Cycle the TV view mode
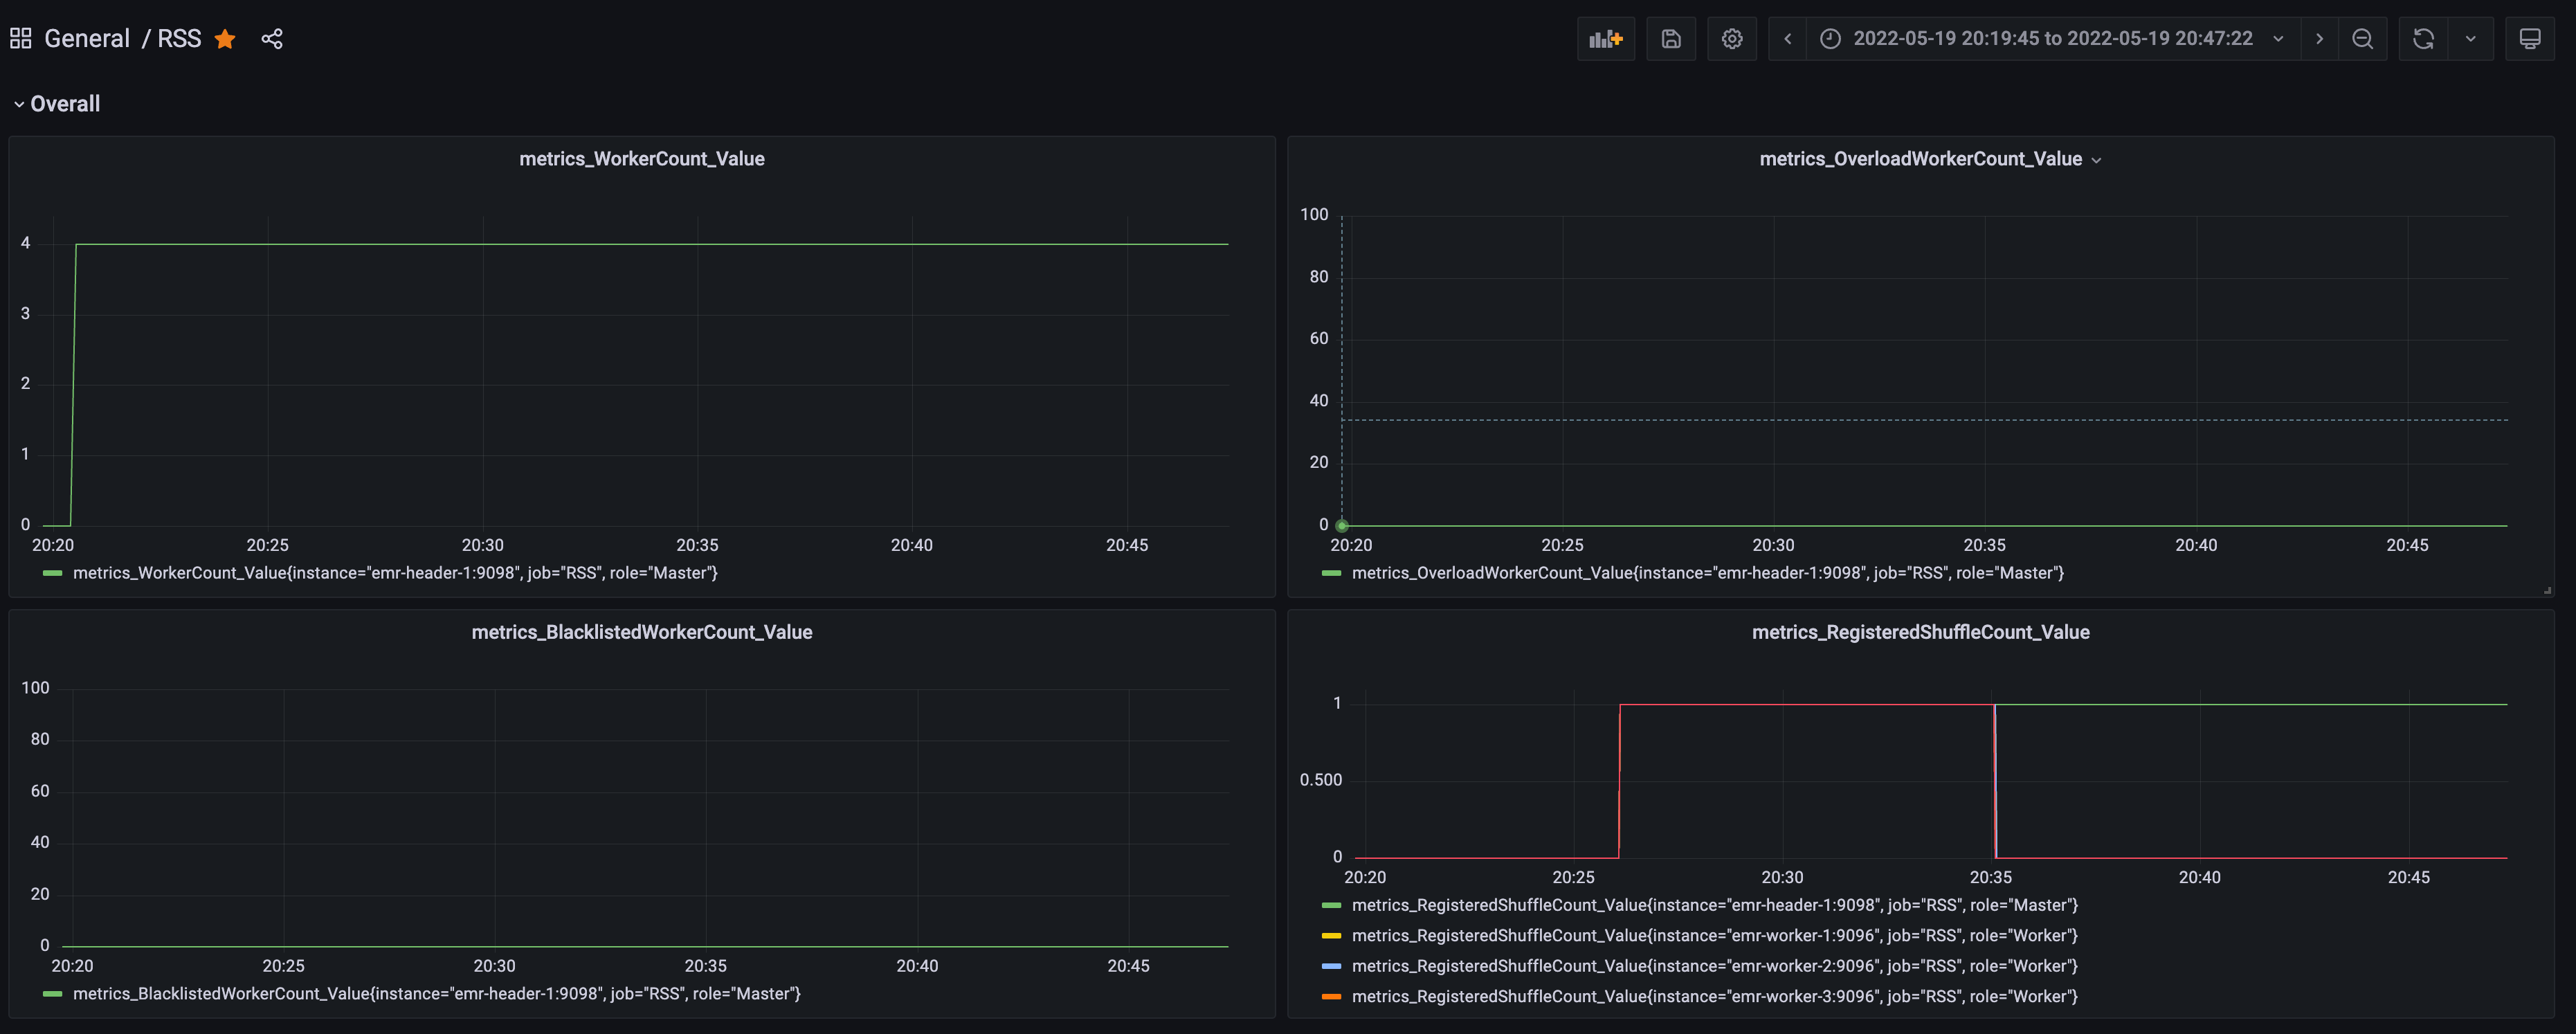 point(2530,39)
